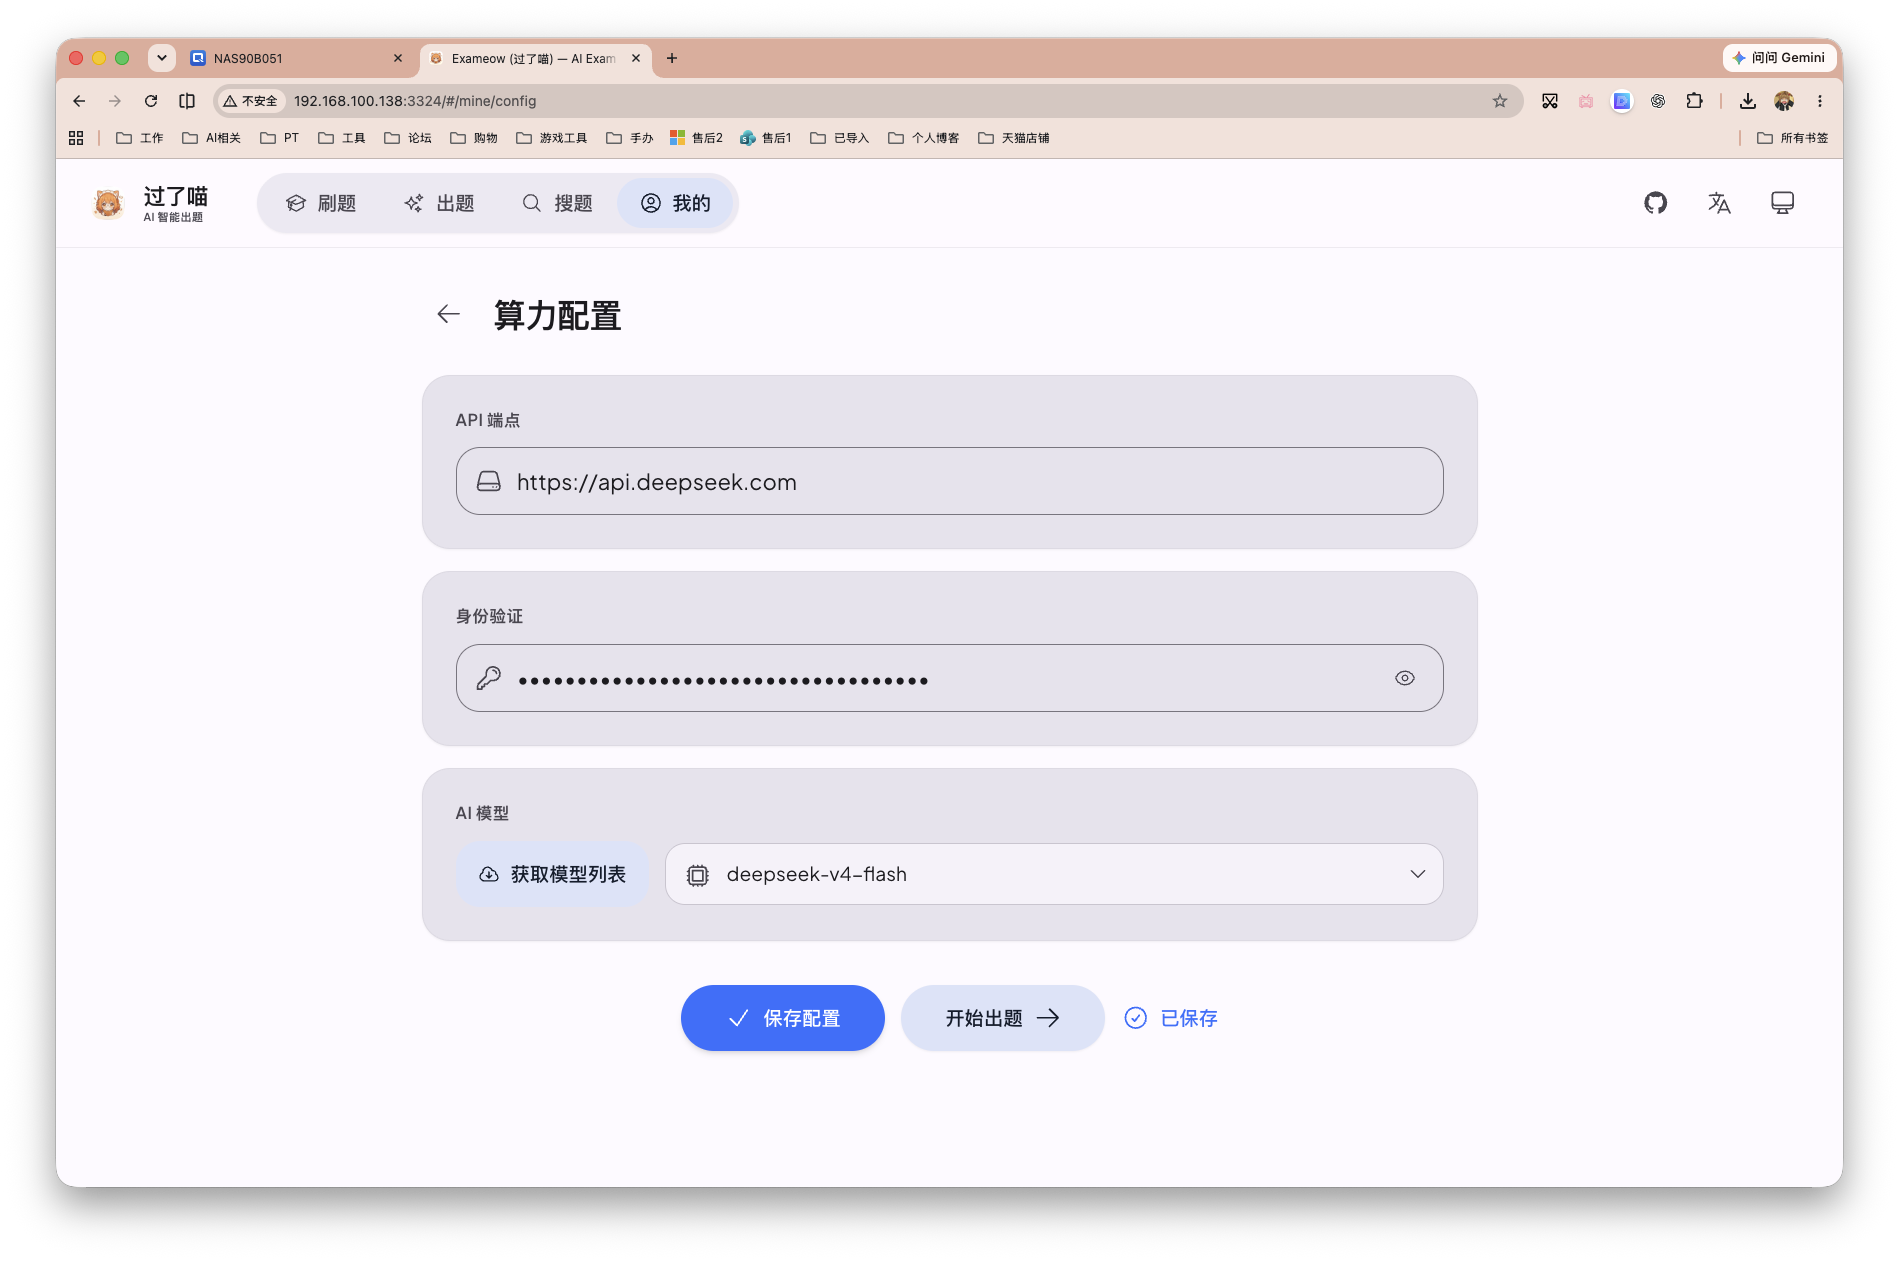Switch to the 搜题 tab

click(557, 203)
